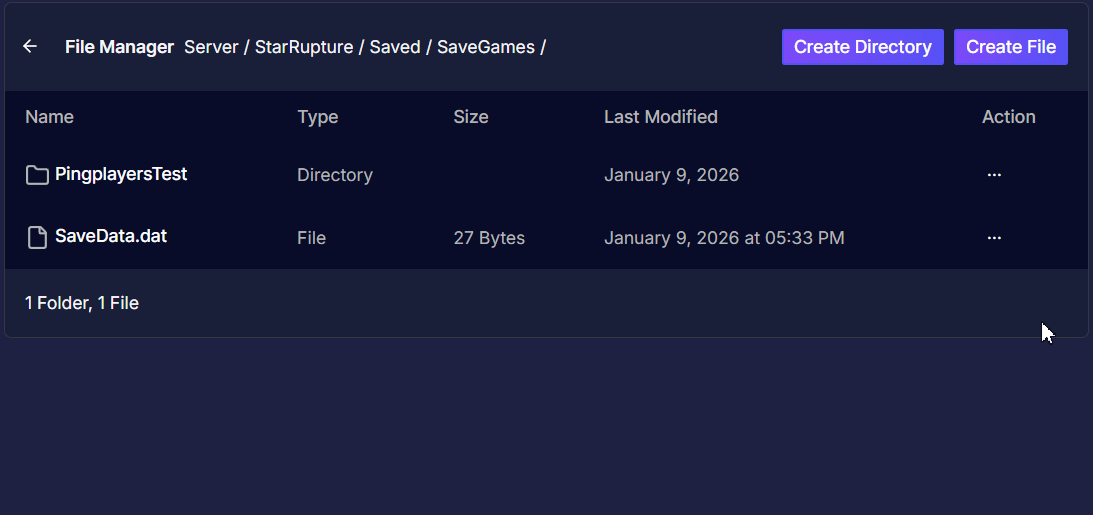Open action menu for PingplayersTest directory
Image resolution: width=1093 pixels, height=515 pixels.
(x=994, y=175)
